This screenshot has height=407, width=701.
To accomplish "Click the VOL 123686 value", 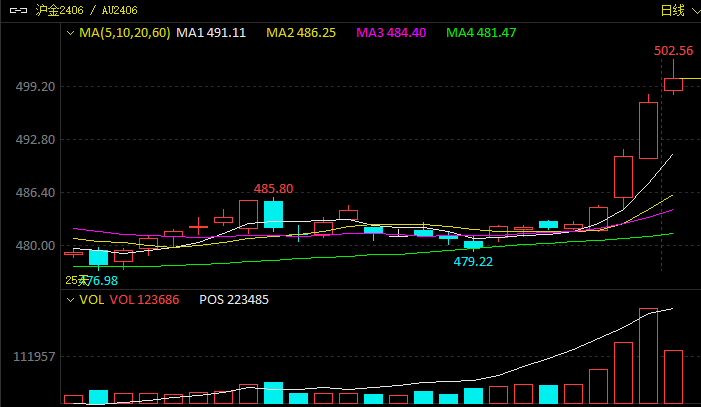I will [144, 300].
